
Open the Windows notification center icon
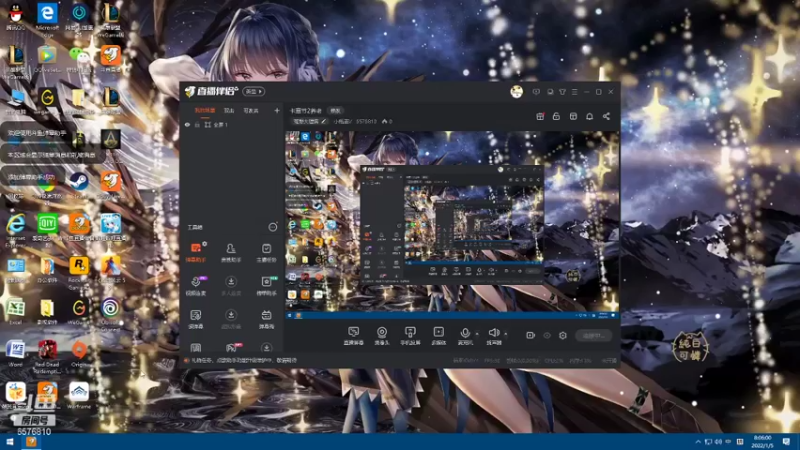click(x=787, y=442)
